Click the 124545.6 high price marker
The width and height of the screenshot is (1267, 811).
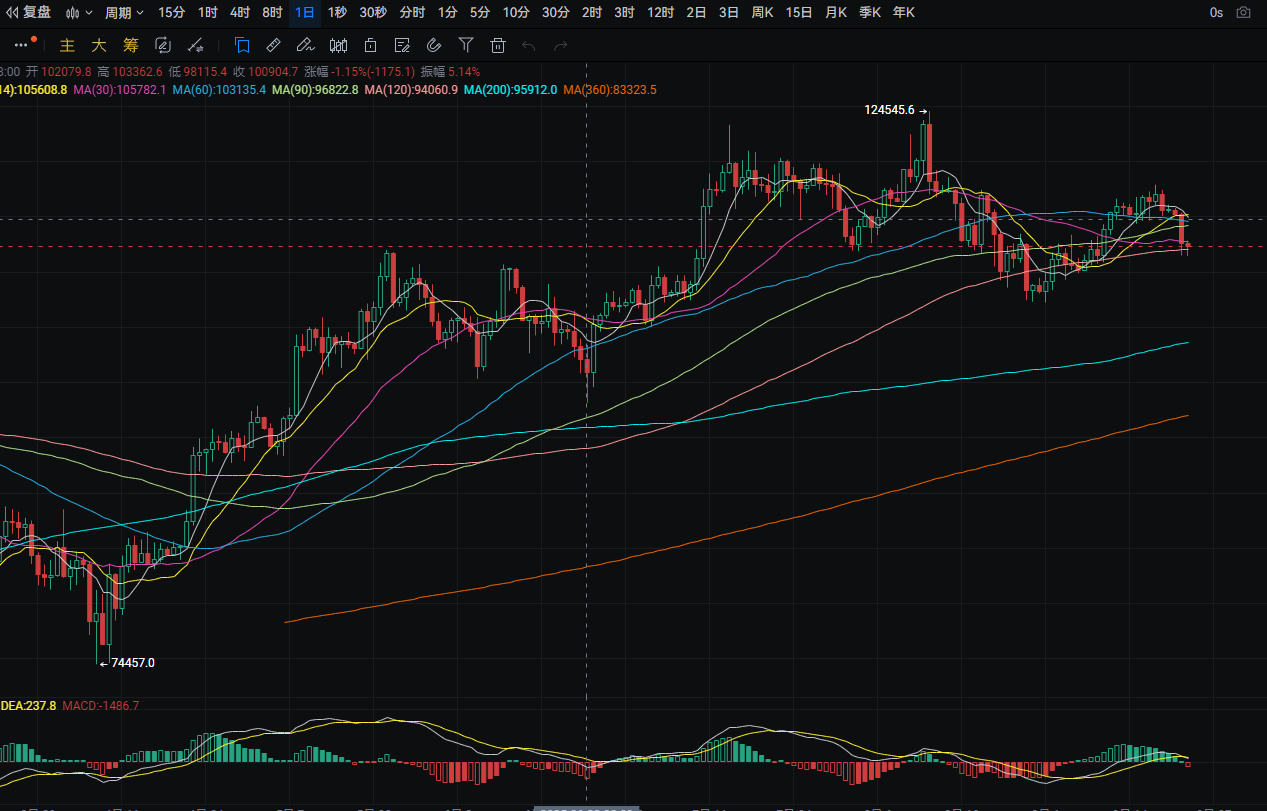(x=890, y=110)
